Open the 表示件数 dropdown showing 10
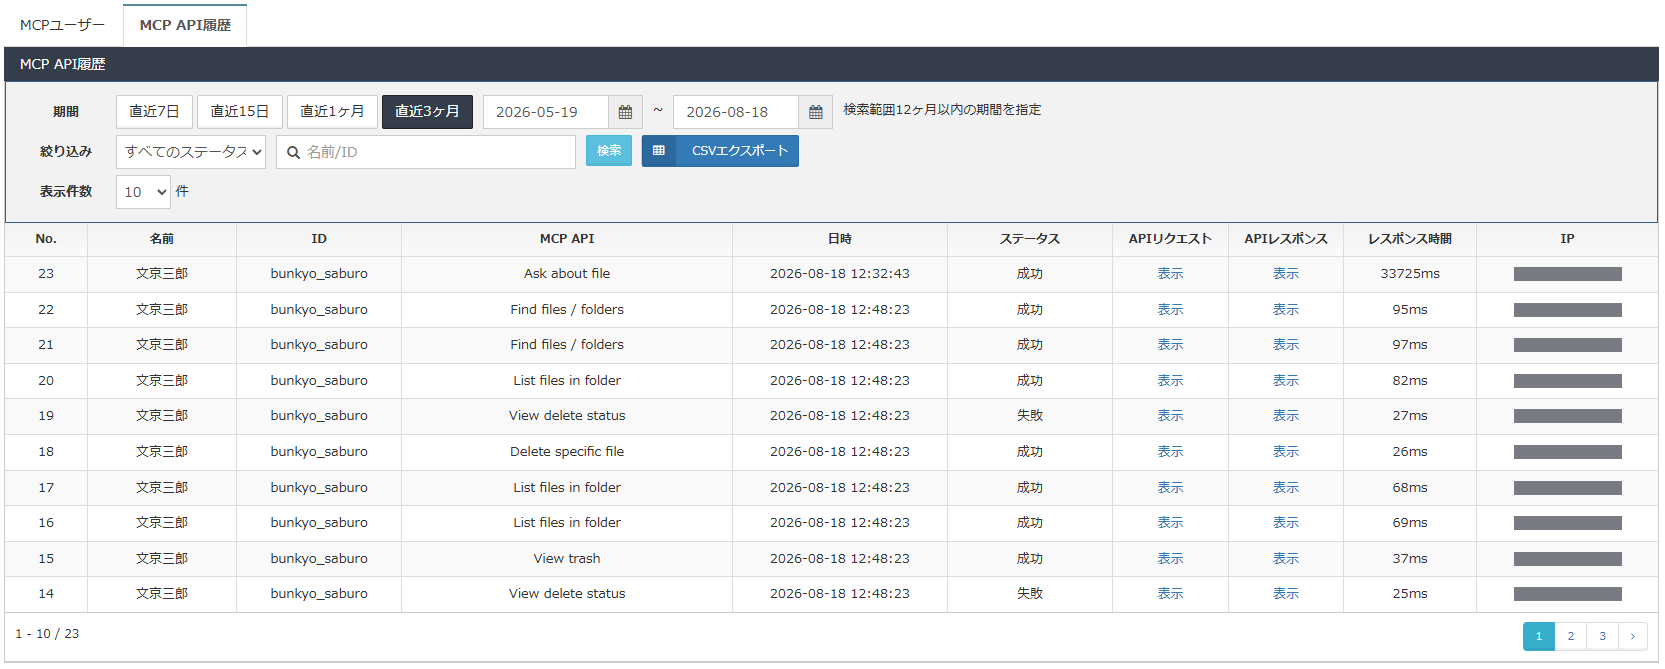1665x669 pixels. coord(143,192)
